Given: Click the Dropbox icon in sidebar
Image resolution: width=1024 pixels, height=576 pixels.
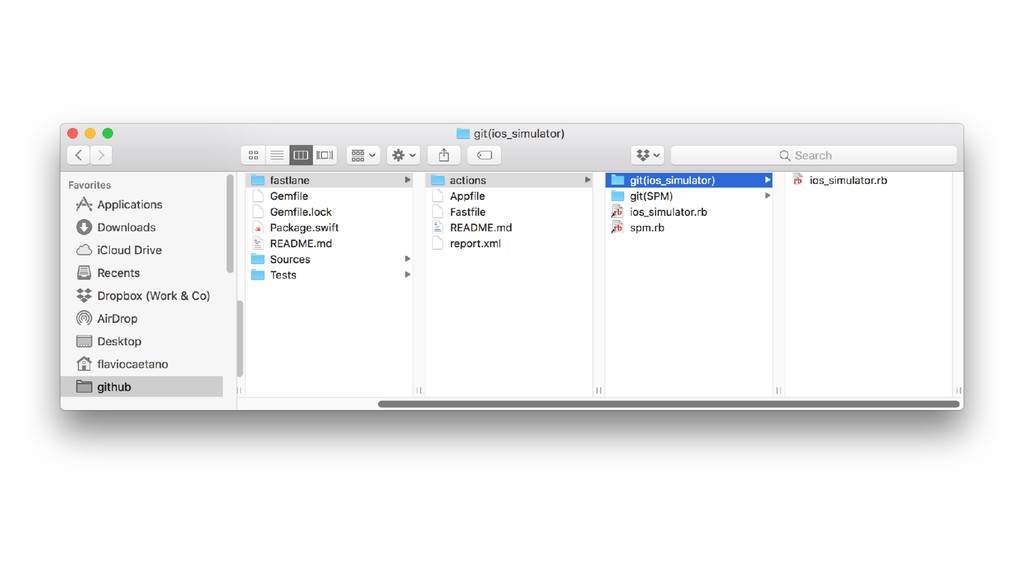Looking at the screenshot, I should click(84, 295).
